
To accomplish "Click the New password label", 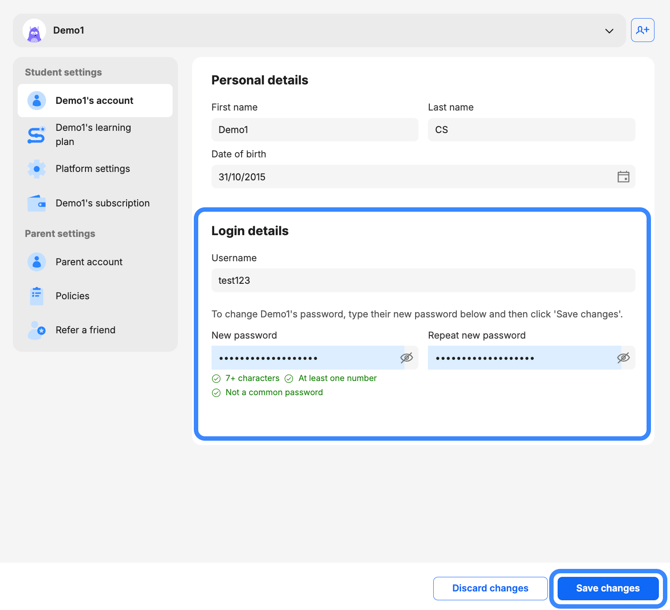I will click(244, 335).
